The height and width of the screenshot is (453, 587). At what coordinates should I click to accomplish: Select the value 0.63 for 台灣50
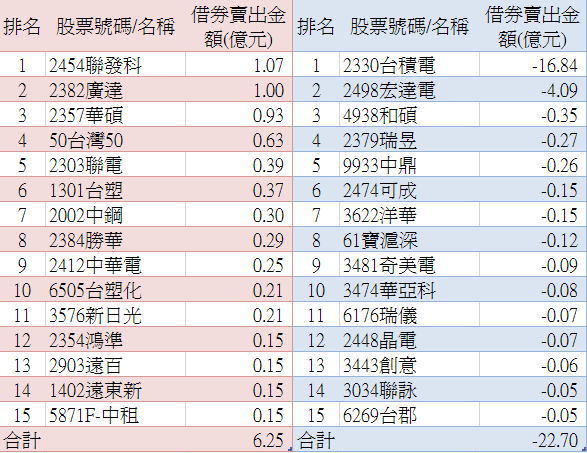coord(268,141)
